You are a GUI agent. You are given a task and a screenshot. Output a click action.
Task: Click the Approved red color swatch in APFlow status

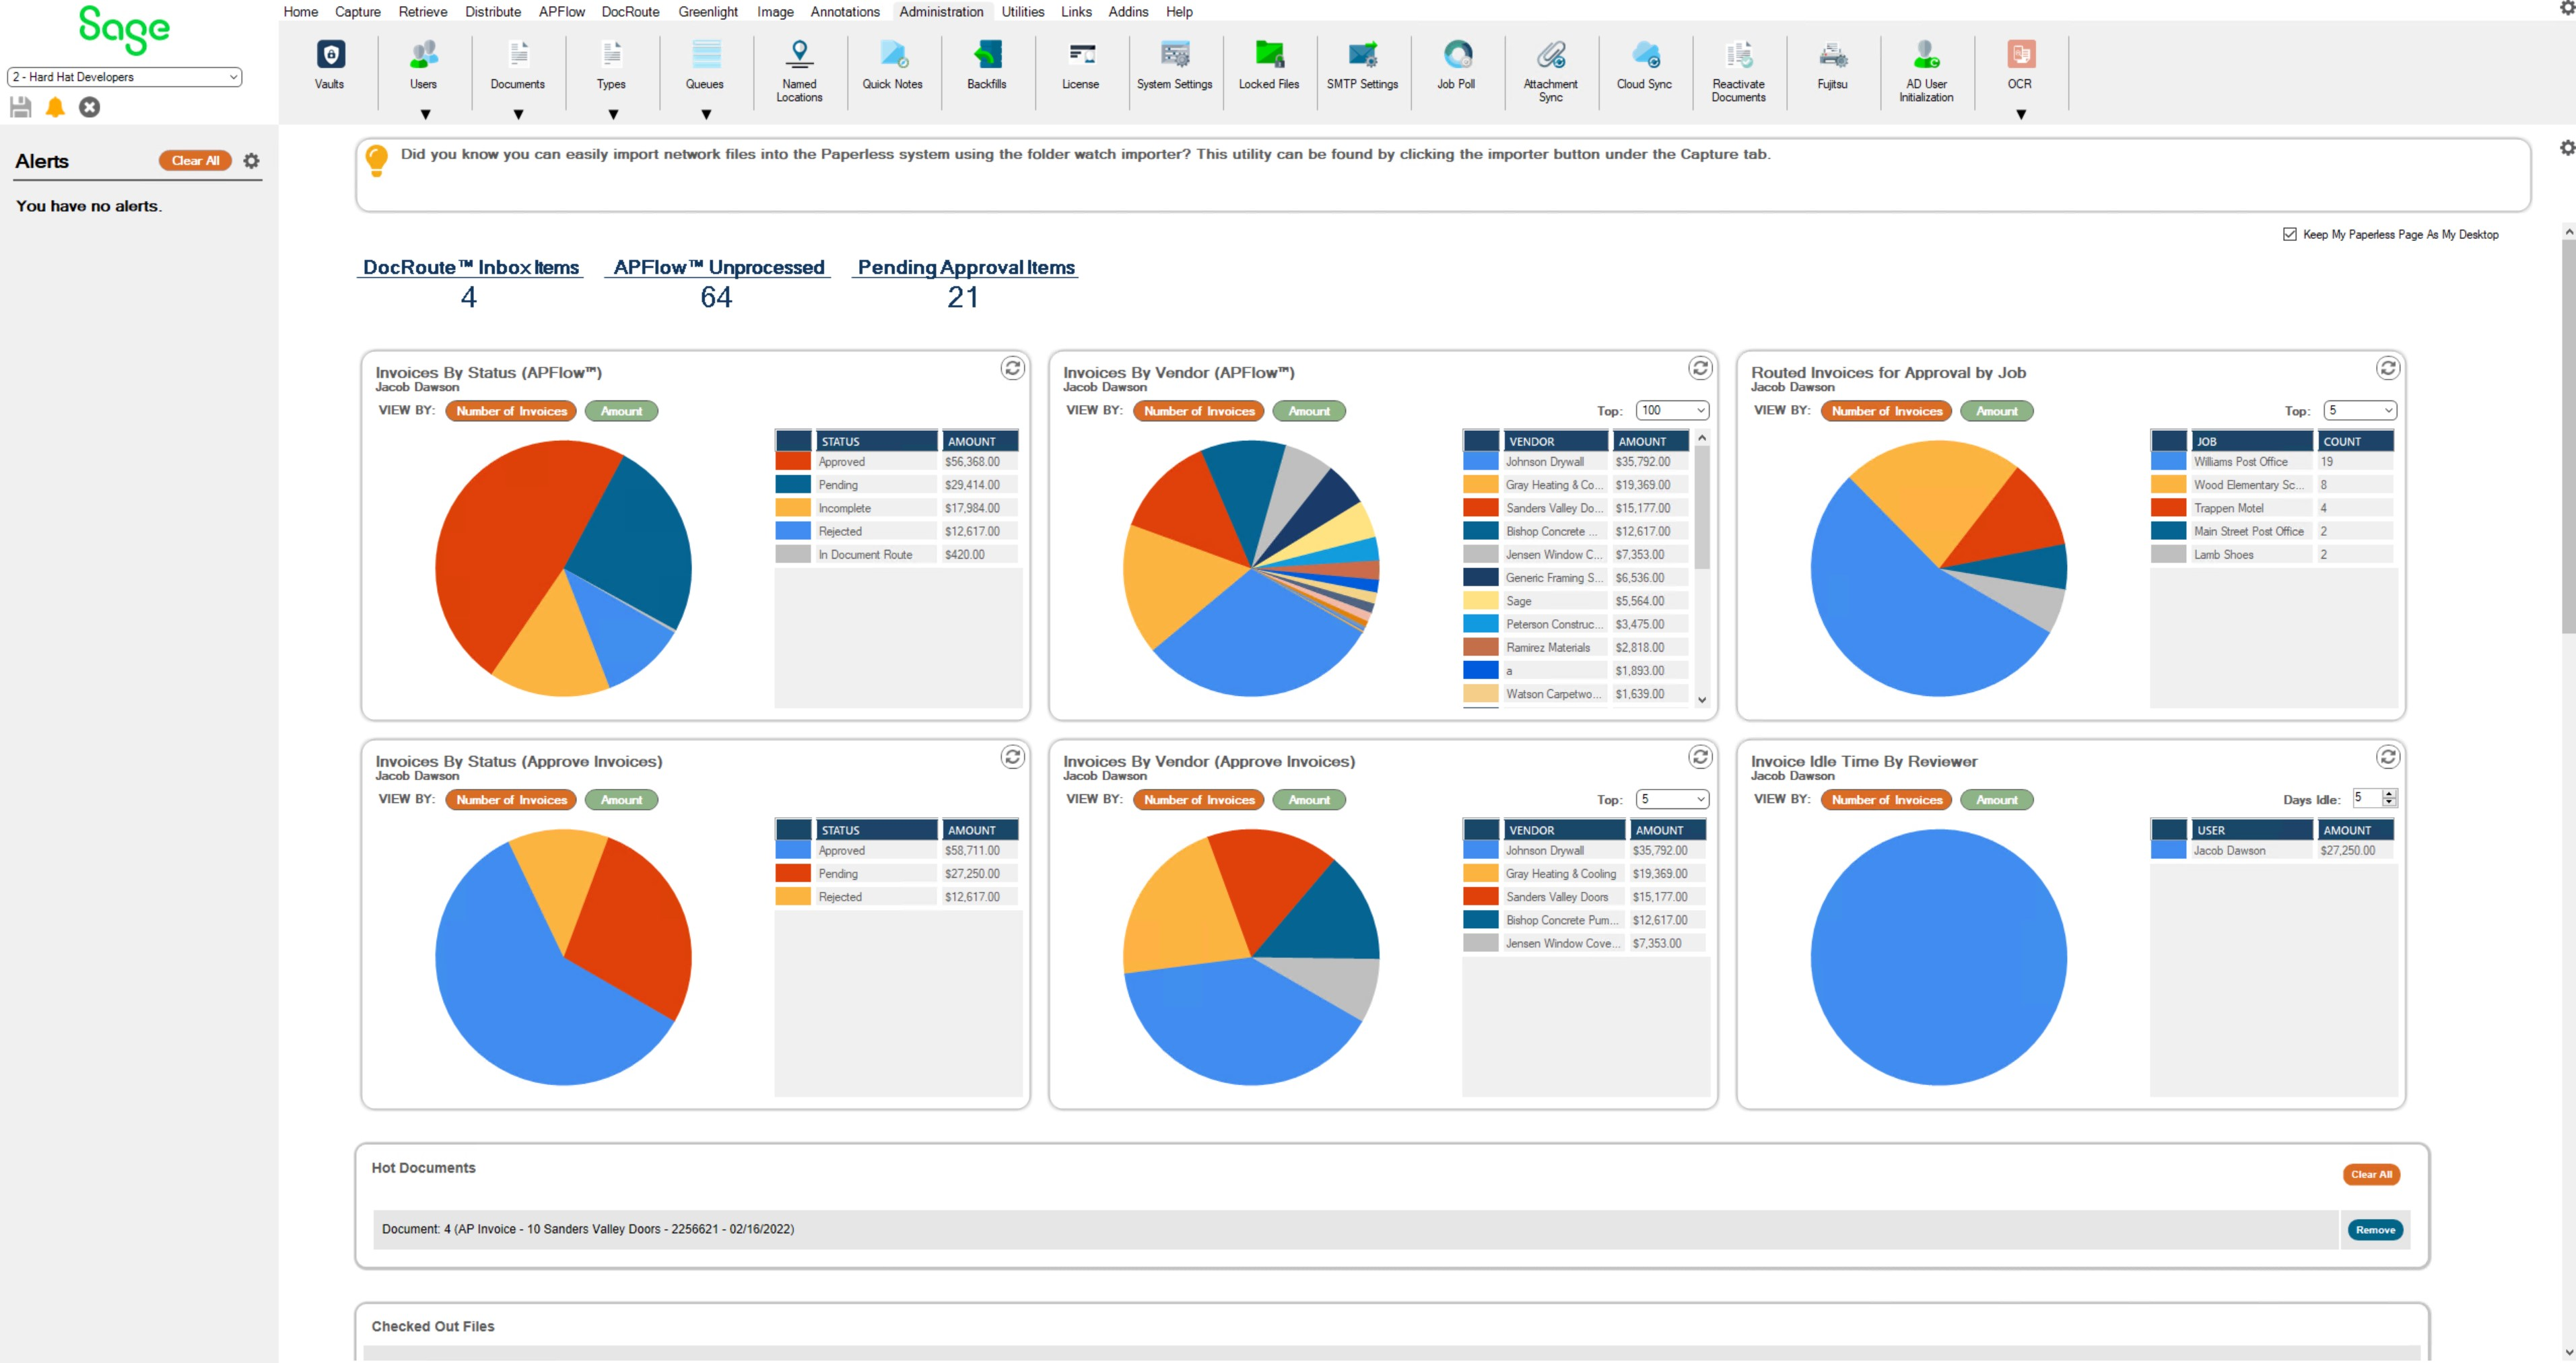pos(792,462)
